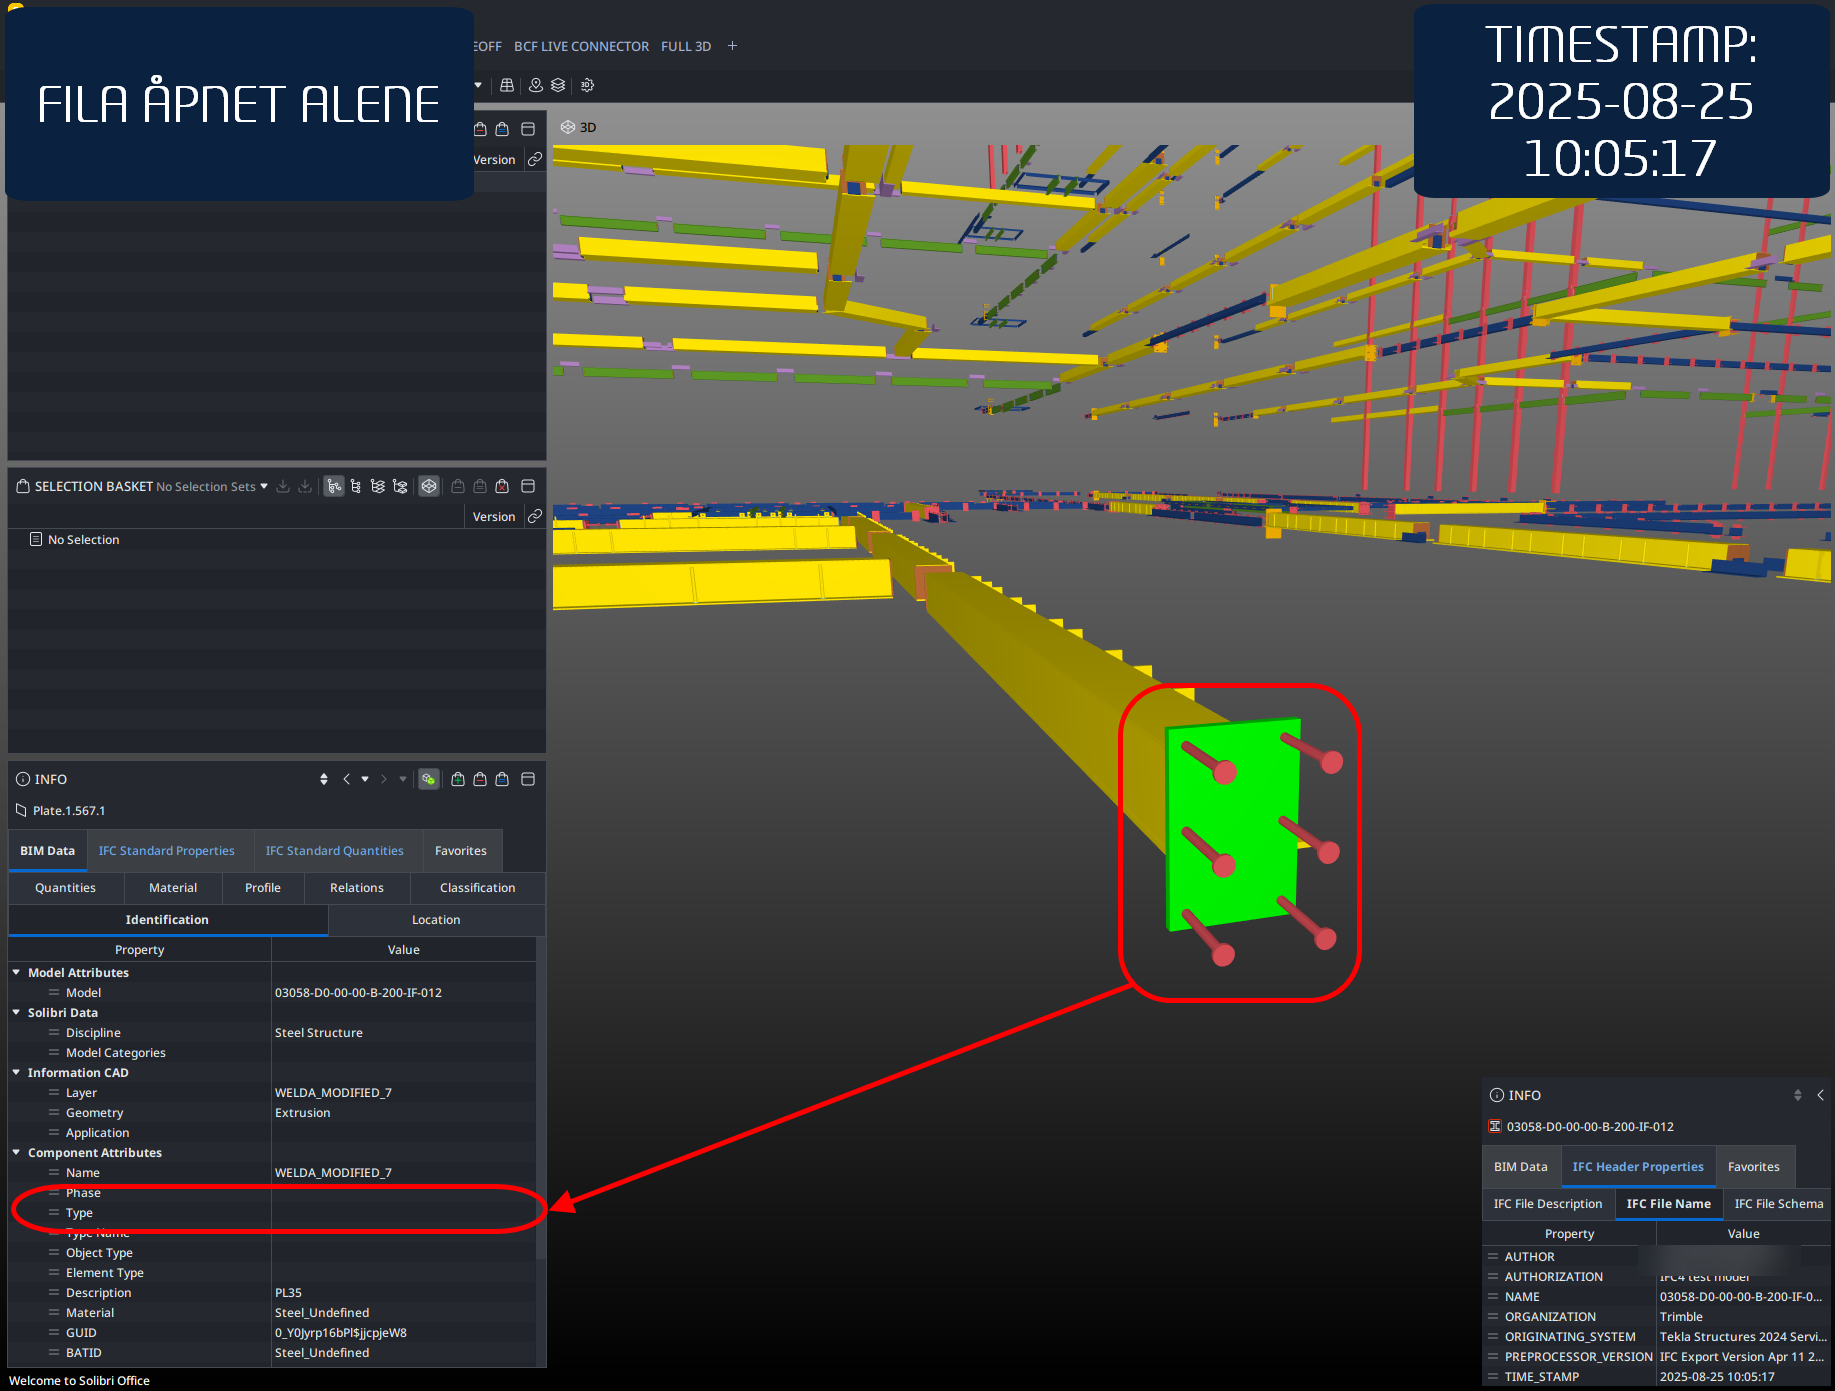Add selection to basket in INFO panel
Image resolution: width=1835 pixels, height=1391 pixels.
458,779
